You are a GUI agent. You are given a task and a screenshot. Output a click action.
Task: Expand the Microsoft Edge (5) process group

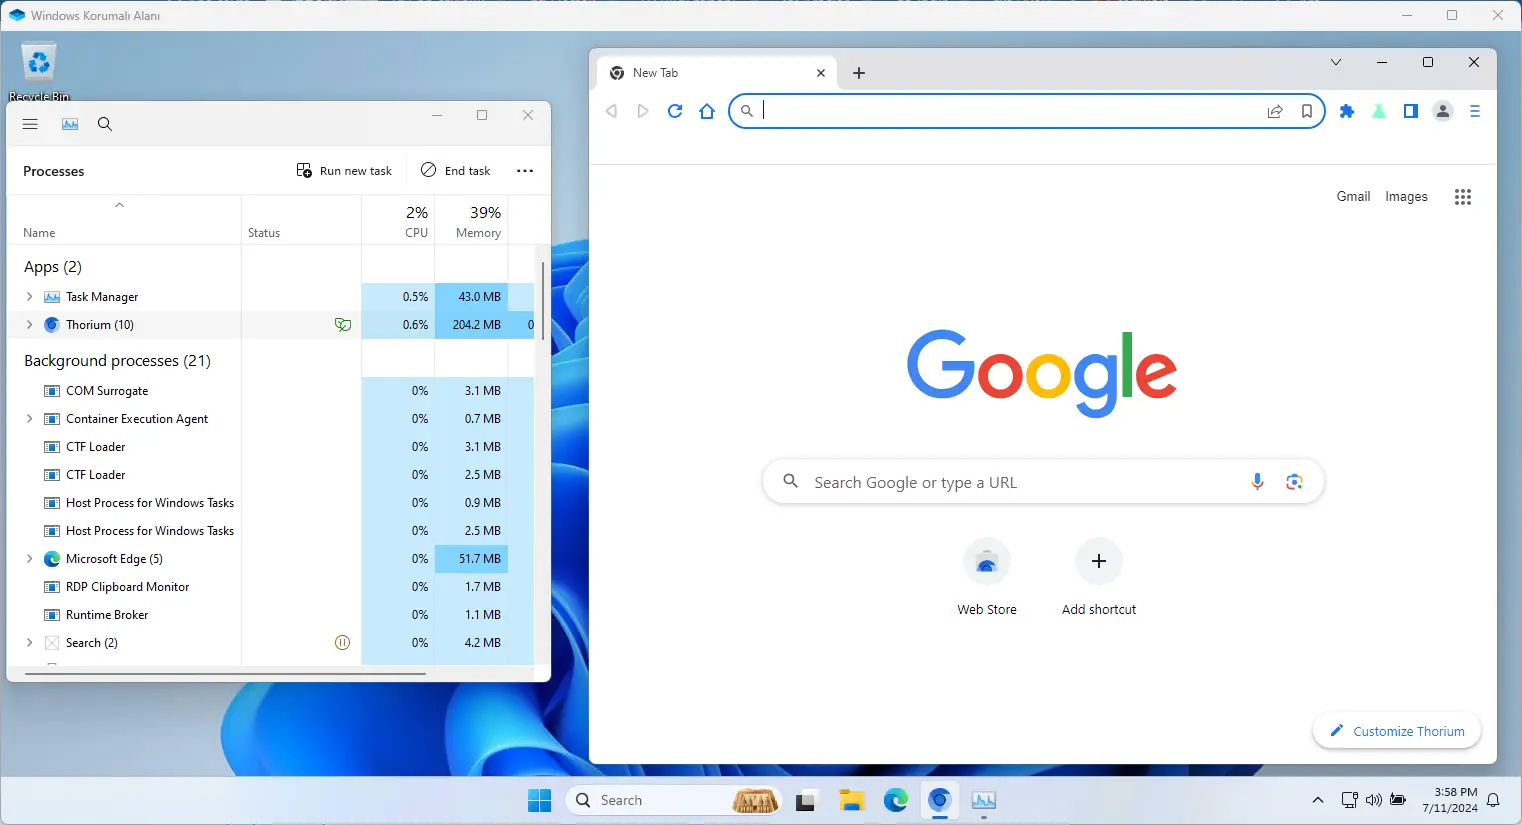[29, 559]
